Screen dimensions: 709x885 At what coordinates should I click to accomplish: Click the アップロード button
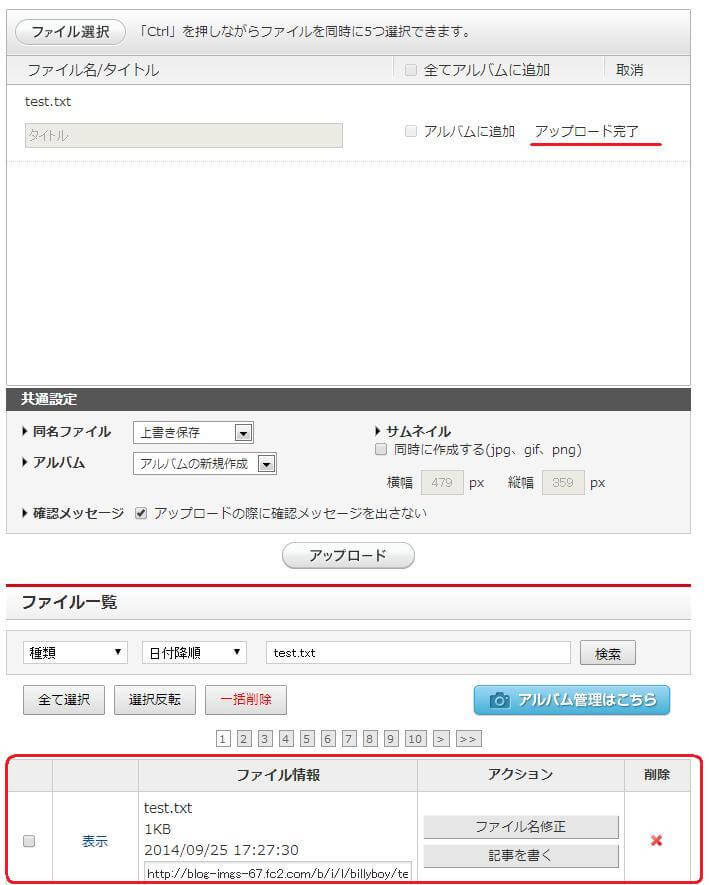pyautogui.click(x=347, y=556)
